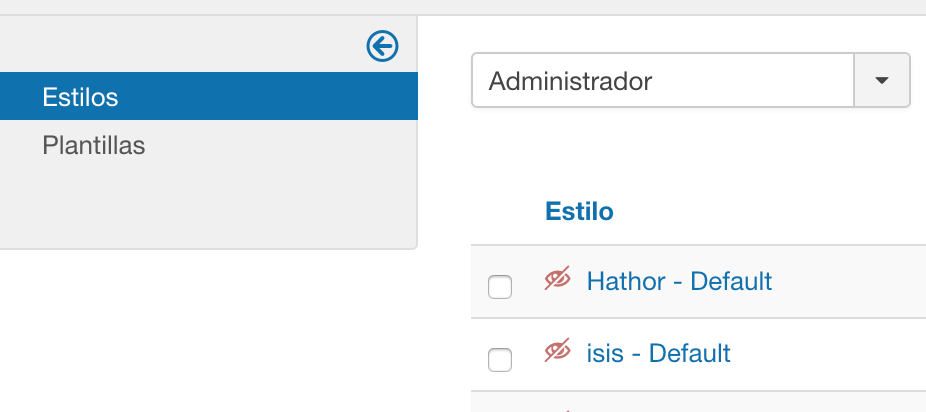
Task: Click blank space in the isis - Default row
Action: pos(827,354)
